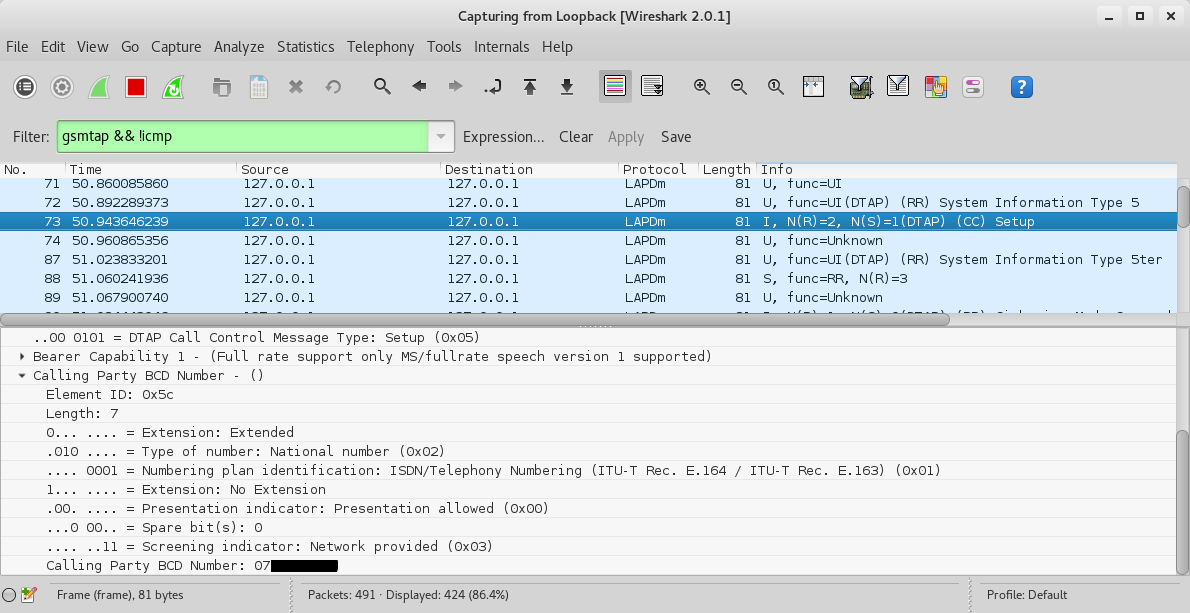Click the packet list horizontal scrollbar
This screenshot has height=613, width=1190.
click(474, 319)
